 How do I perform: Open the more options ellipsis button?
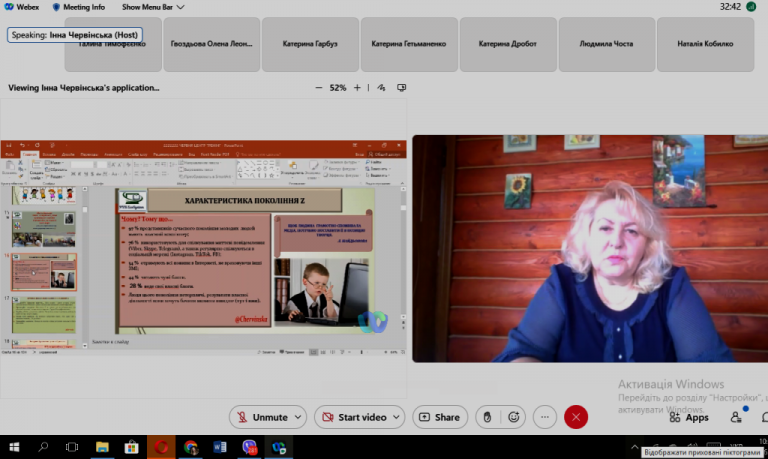pos(545,417)
